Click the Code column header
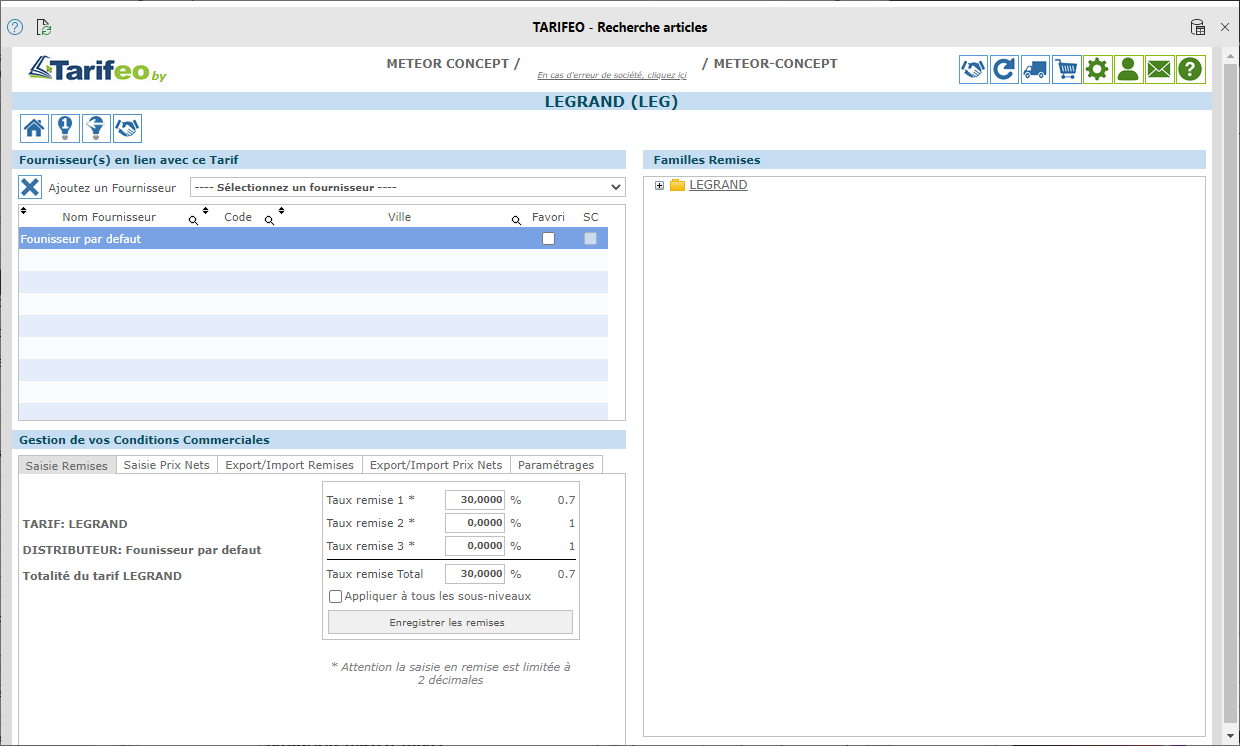The image size is (1240, 746). click(238, 217)
